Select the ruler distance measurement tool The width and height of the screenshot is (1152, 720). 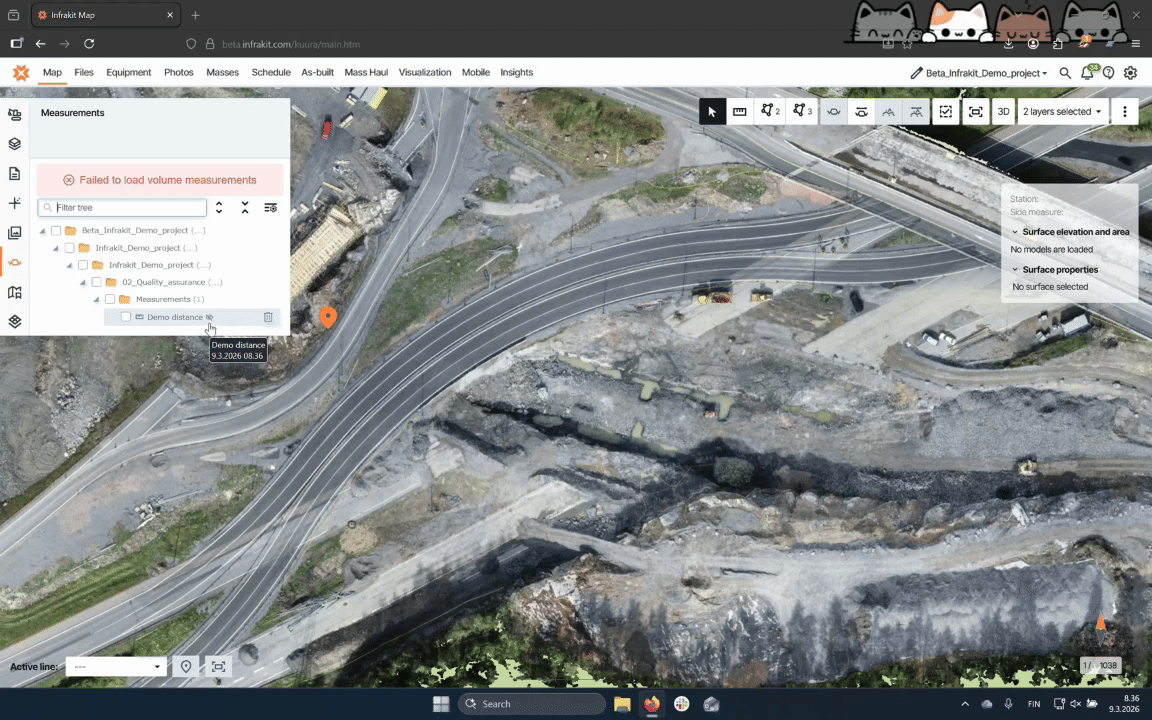coord(740,112)
